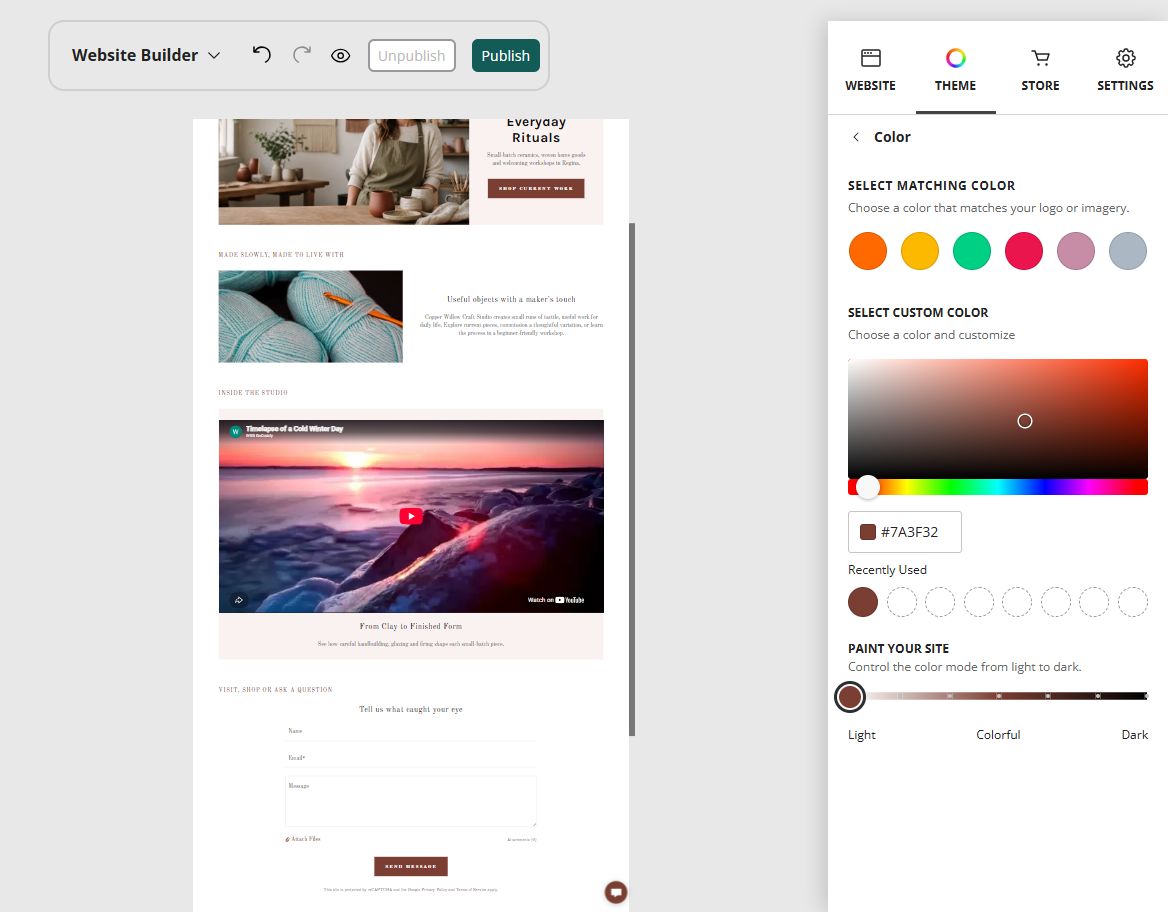1168x912 pixels.
Task: Toggle the preview eye icon
Action: point(340,56)
